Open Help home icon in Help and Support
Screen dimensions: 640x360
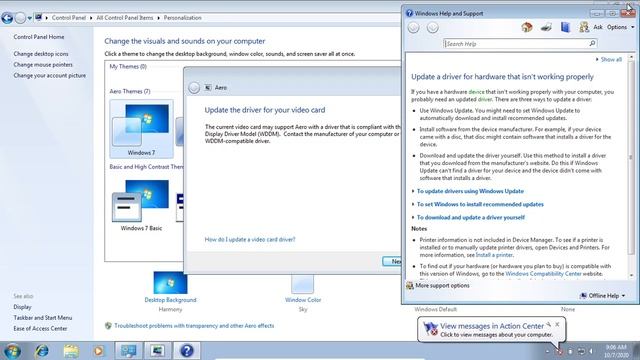pos(527,27)
